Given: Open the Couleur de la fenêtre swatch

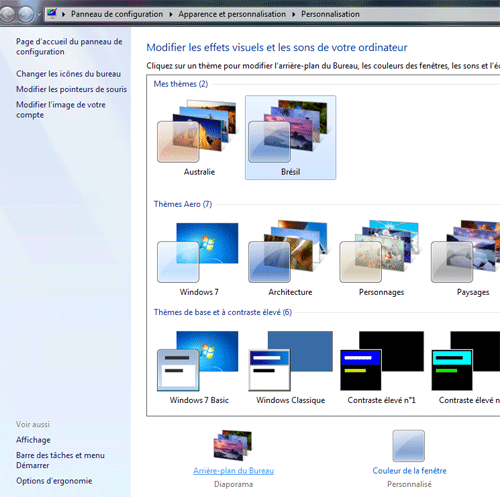Looking at the screenshot, I should 409,446.
